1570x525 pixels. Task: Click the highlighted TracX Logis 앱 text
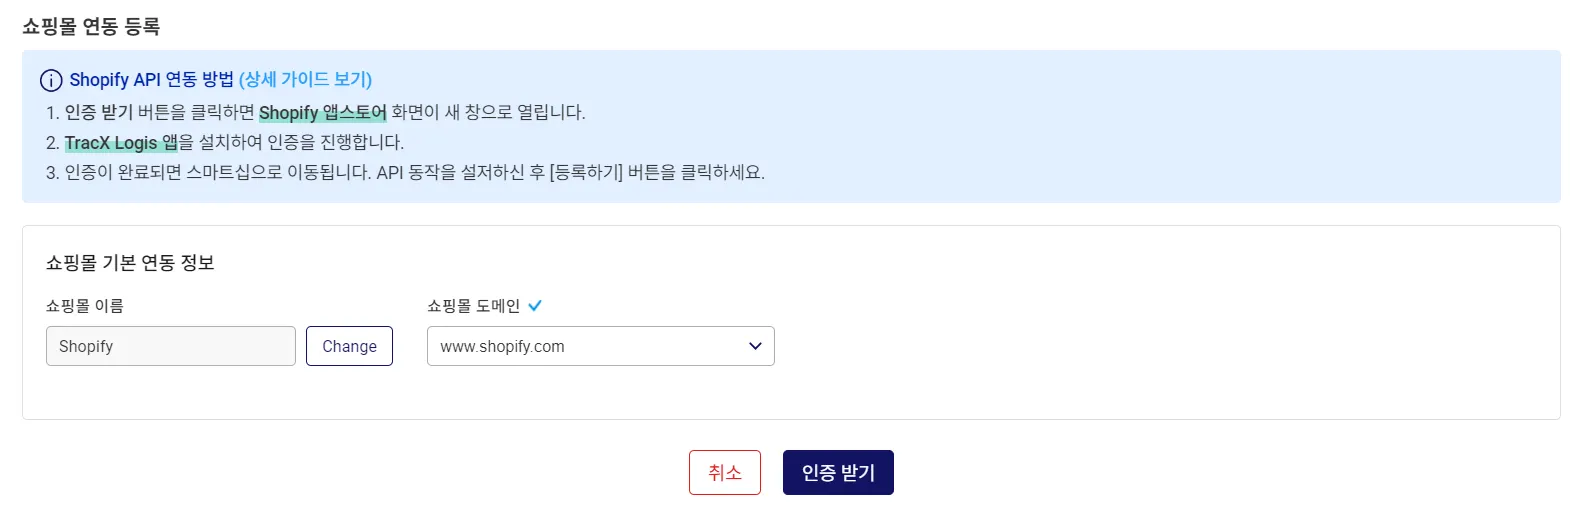[121, 143]
